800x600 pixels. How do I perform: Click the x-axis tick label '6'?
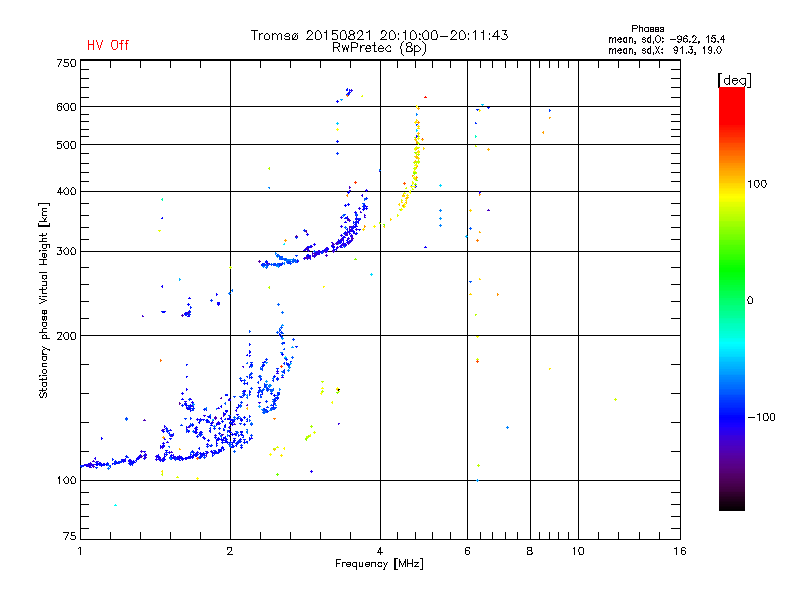coord(467,551)
